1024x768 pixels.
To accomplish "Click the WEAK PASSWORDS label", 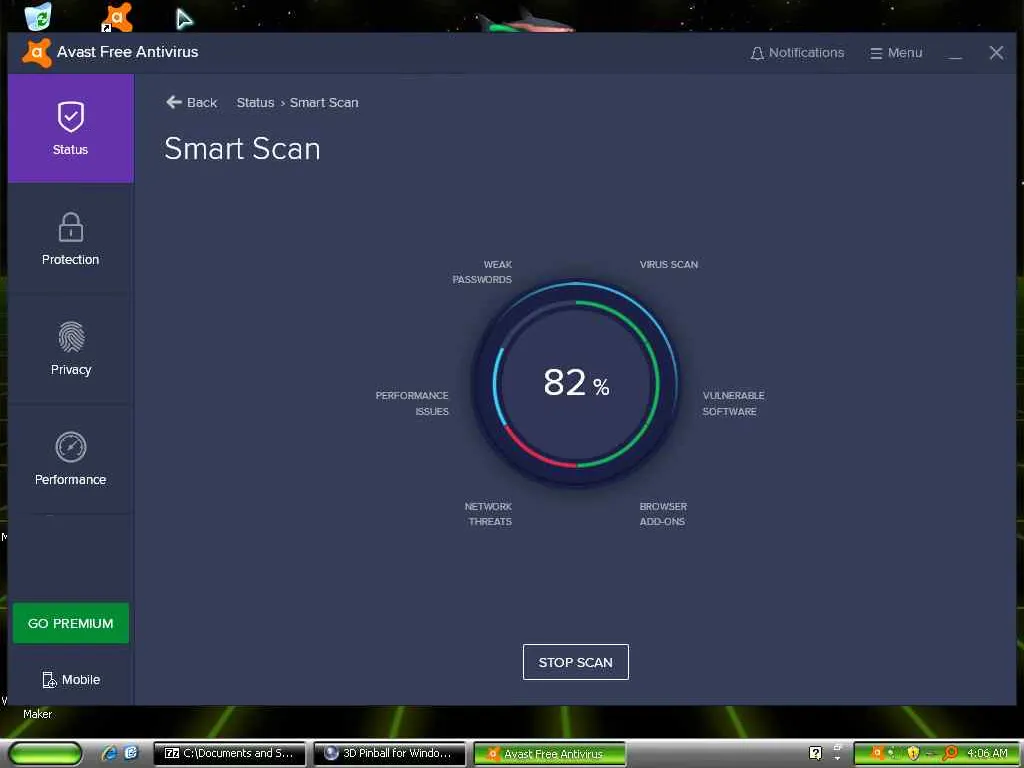I will (482, 272).
